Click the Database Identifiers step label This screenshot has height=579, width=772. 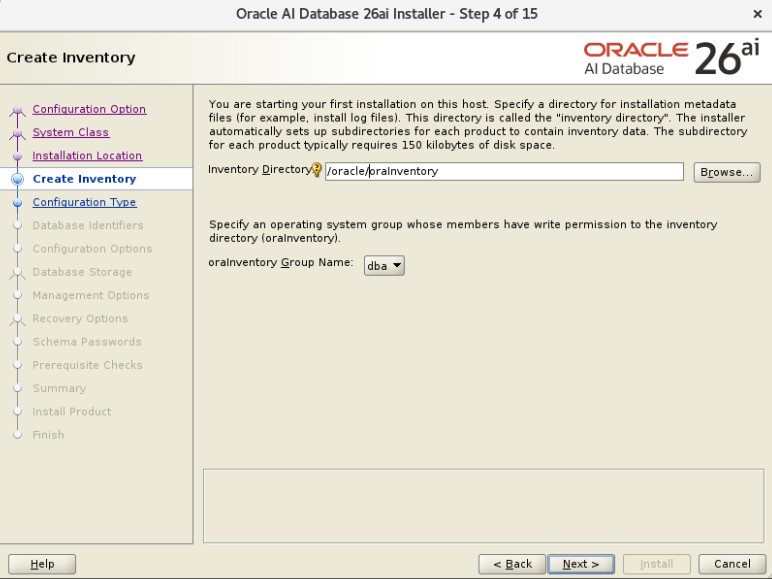(88, 225)
